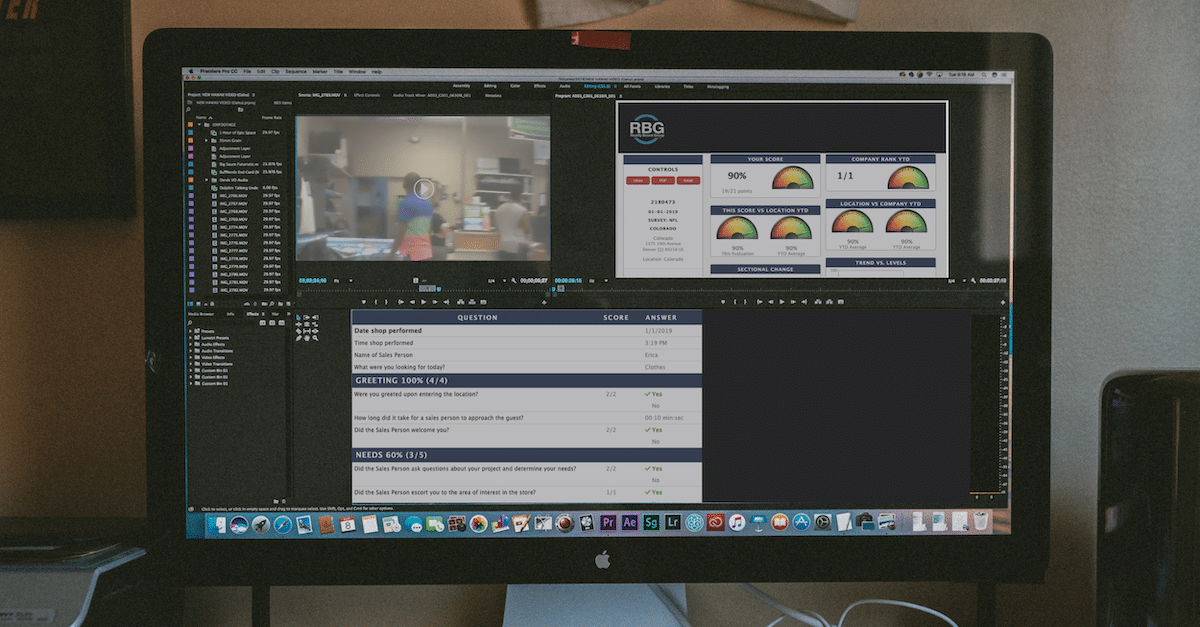Image resolution: width=1200 pixels, height=627 pixels.
Task: Switch to the Color workspace tab
Action: click(516, 87)
